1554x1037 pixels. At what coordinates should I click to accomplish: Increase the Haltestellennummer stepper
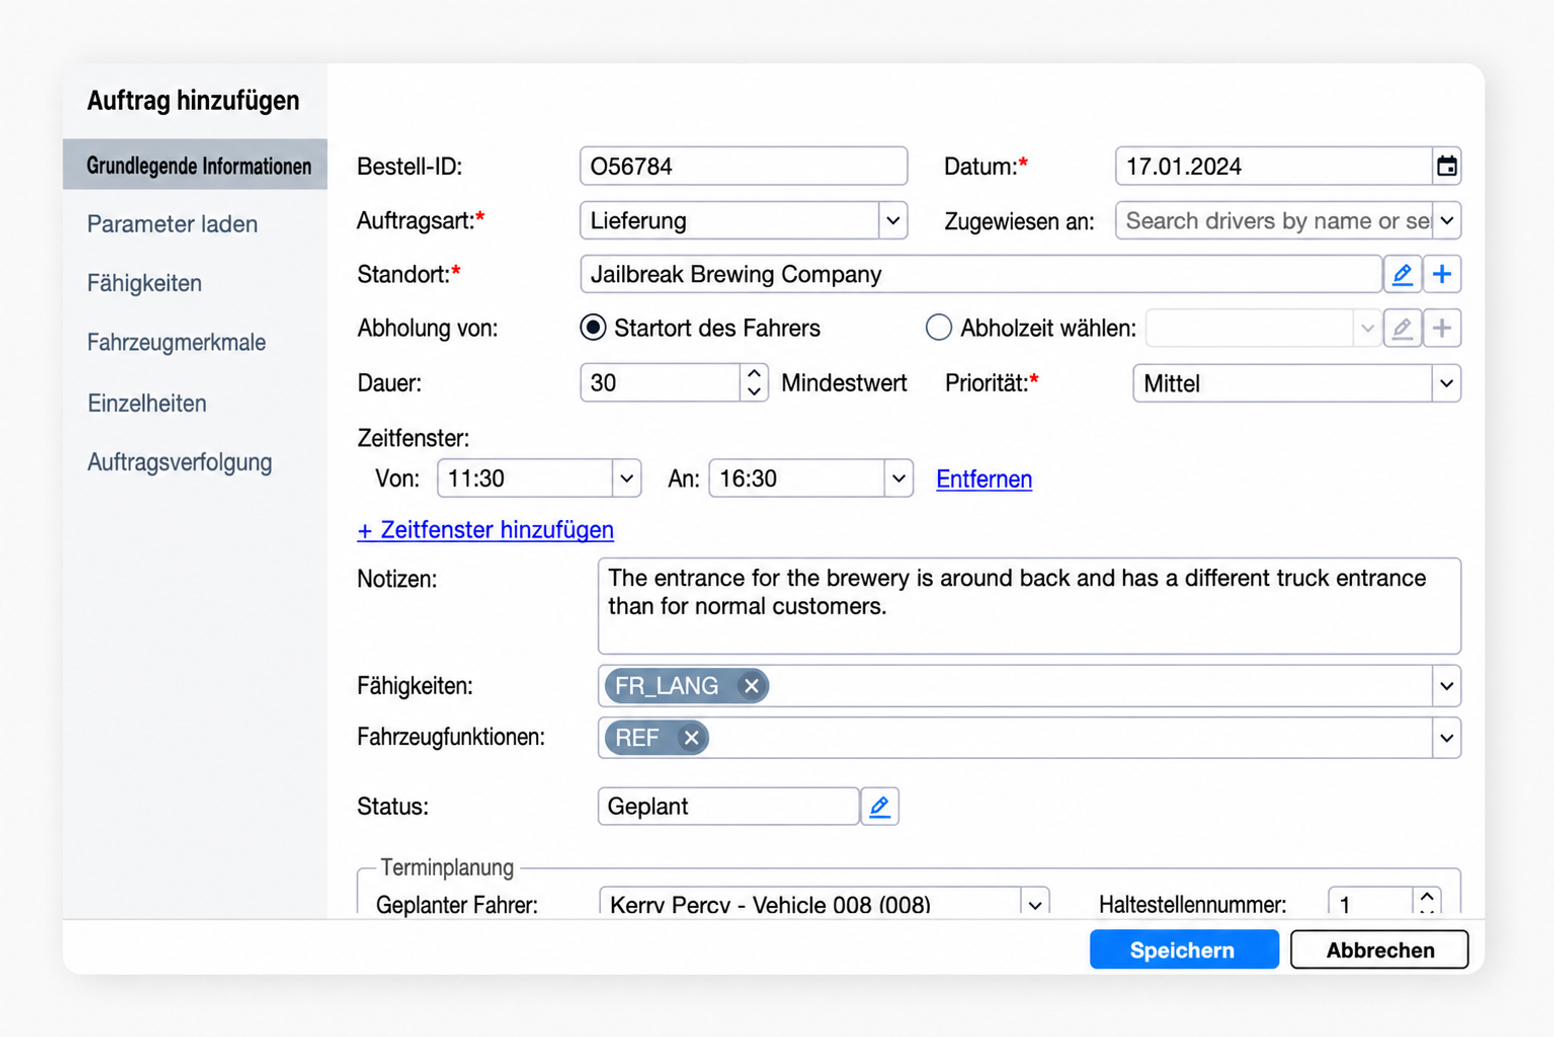1427,896
